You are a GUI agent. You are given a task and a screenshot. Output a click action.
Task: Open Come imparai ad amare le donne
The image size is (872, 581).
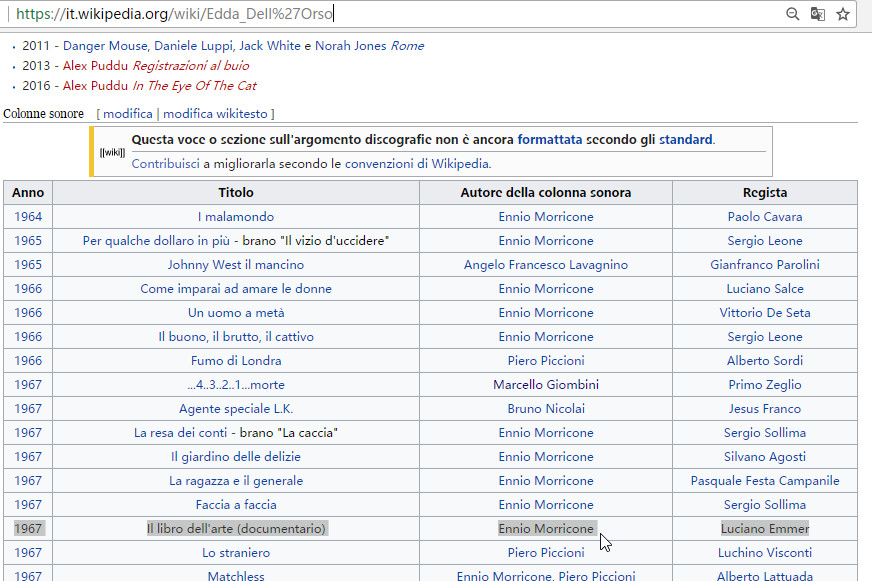click(236, 289)
